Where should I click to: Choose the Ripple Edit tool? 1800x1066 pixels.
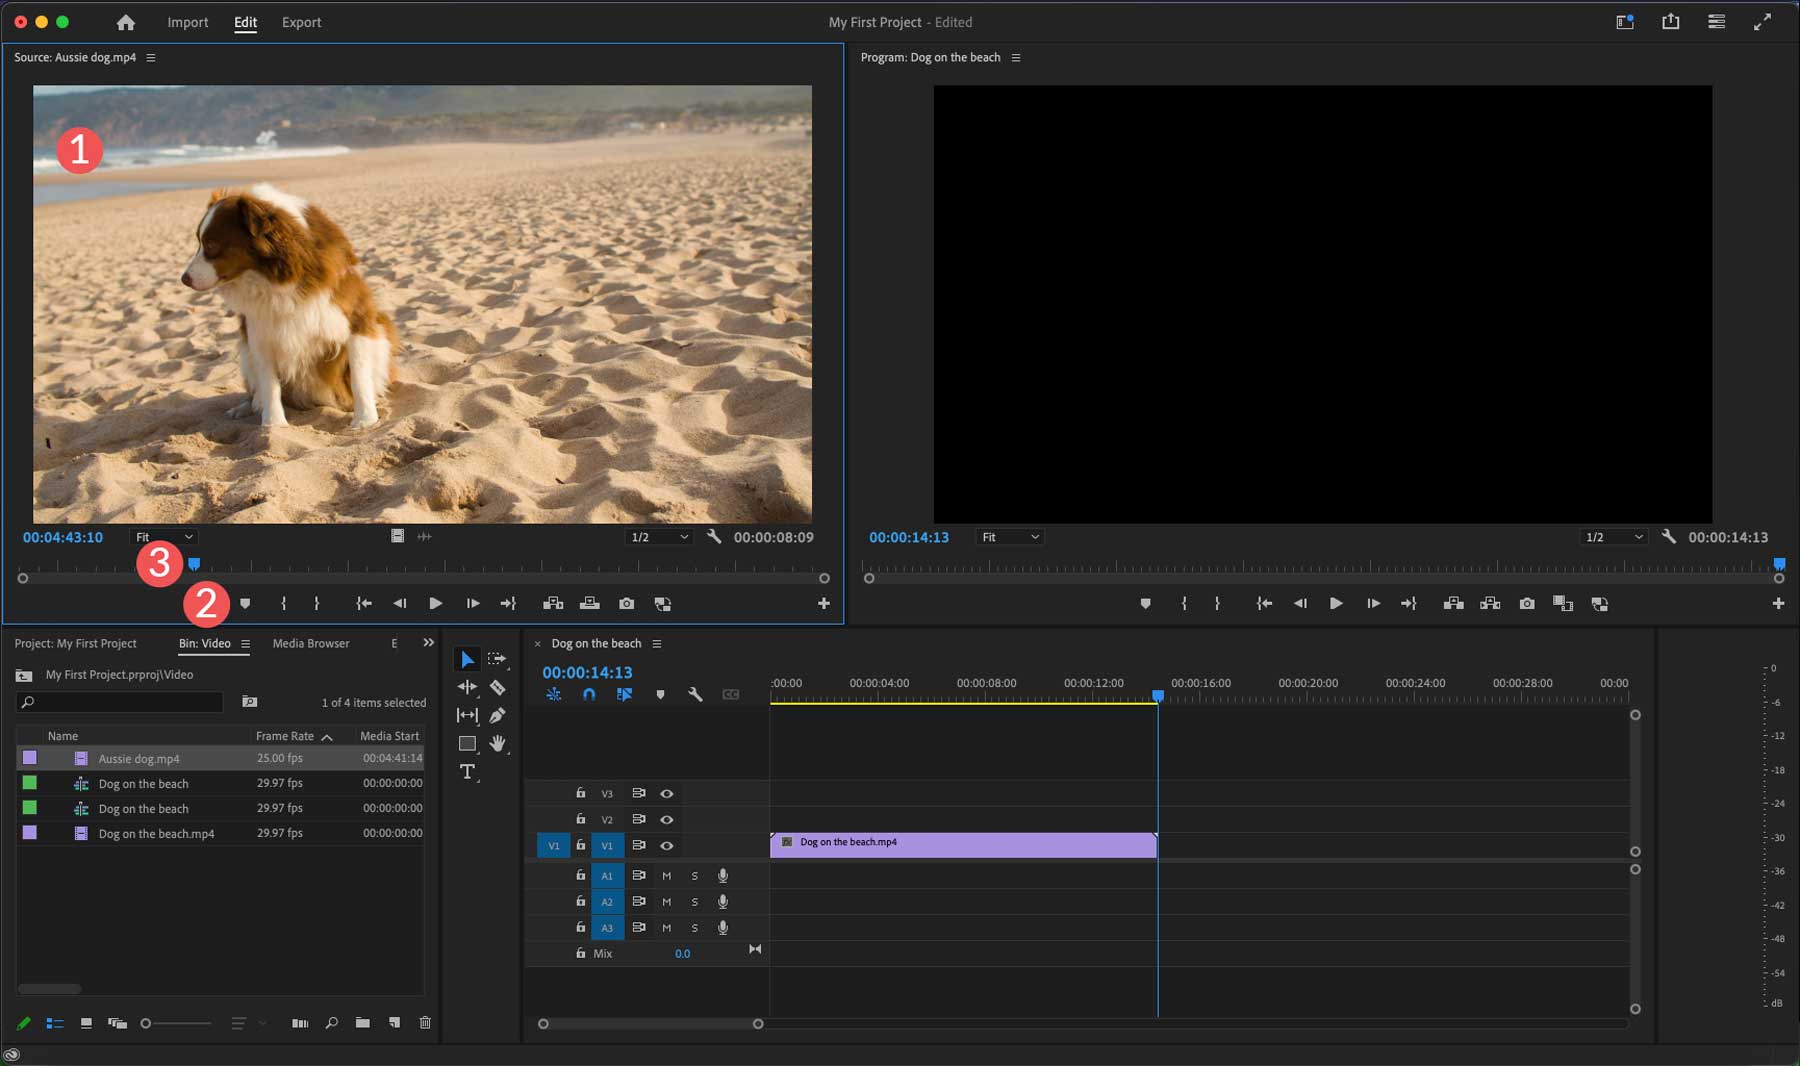point(467,687)
